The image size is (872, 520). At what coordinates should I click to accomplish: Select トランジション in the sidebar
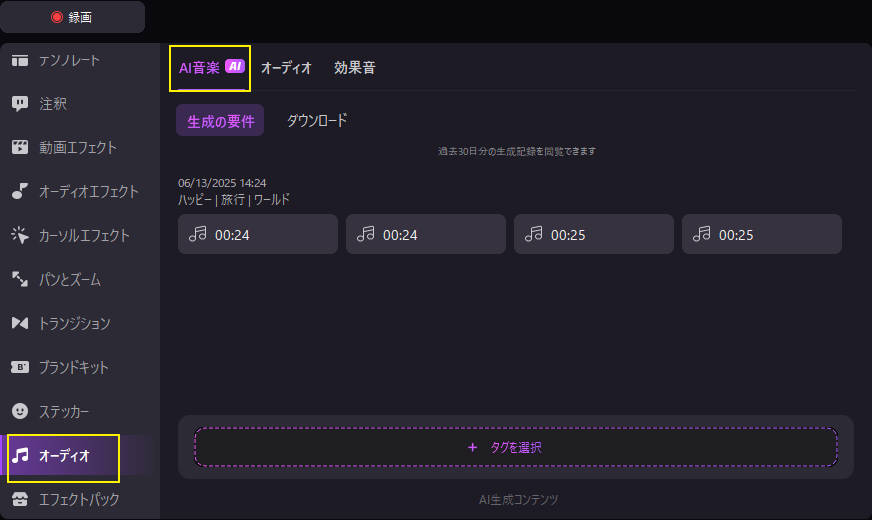click(75, 323)
